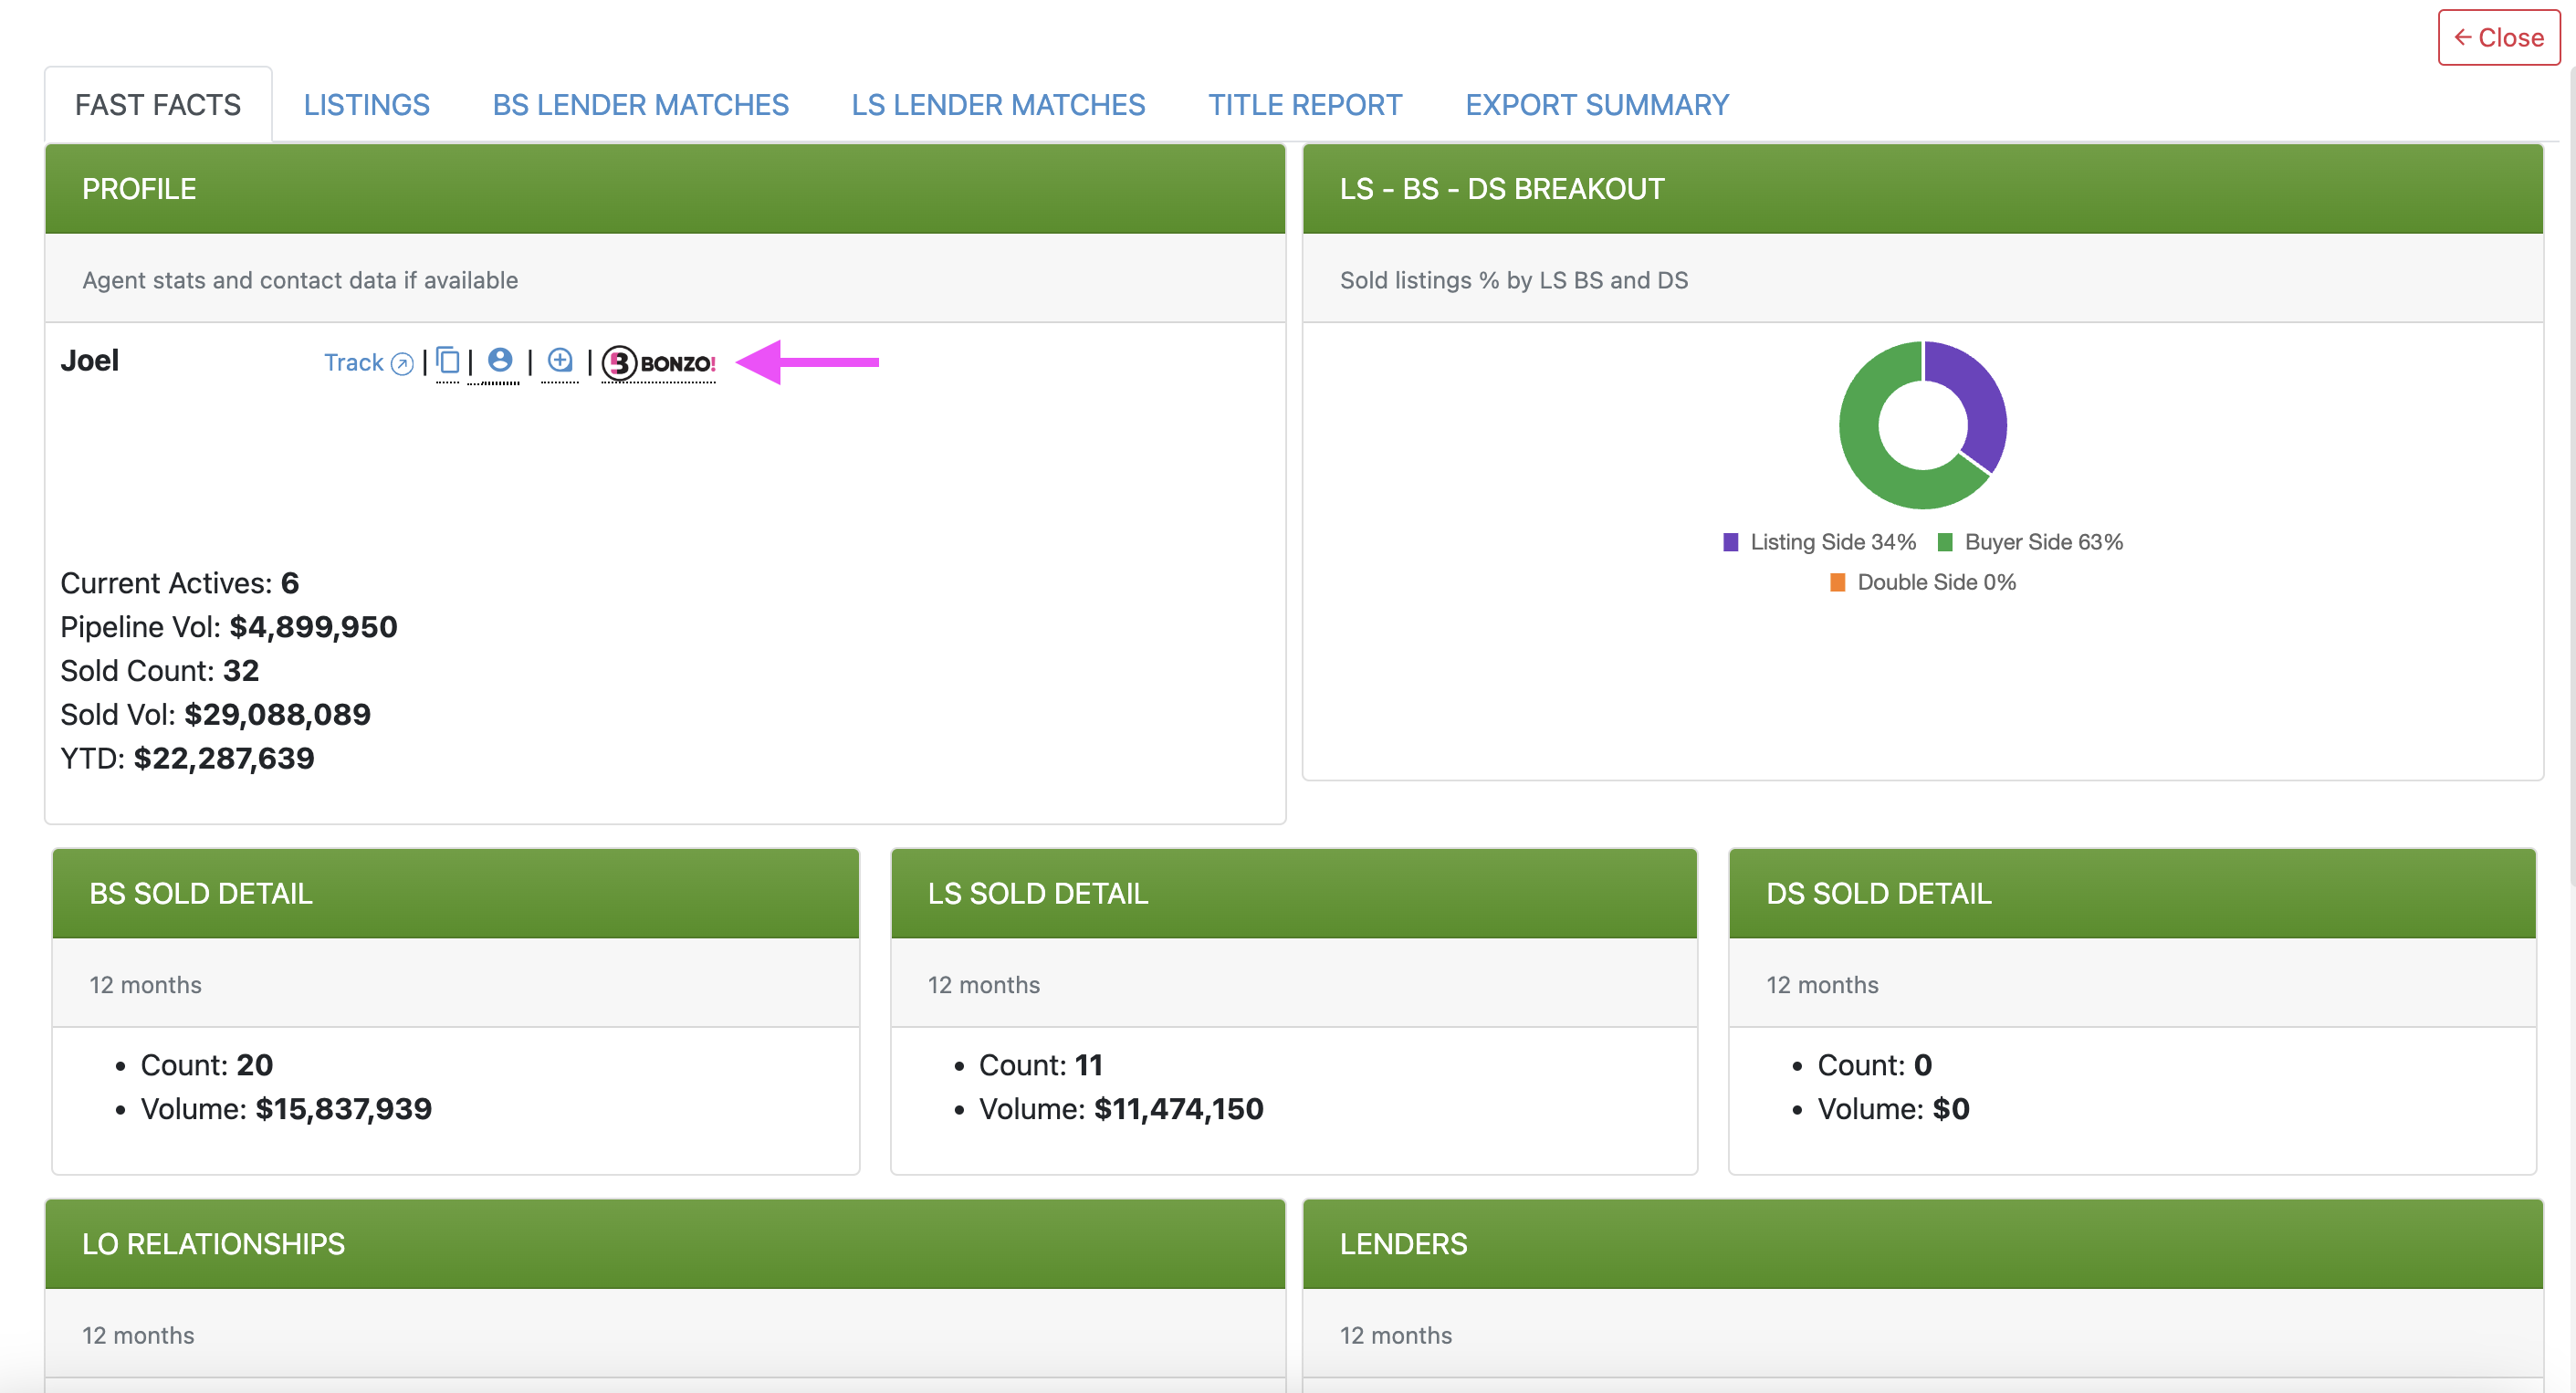The image size is (2576, 1393).
Task: Open the LS LENDER MATCHES tab
Action: (998, 104)
